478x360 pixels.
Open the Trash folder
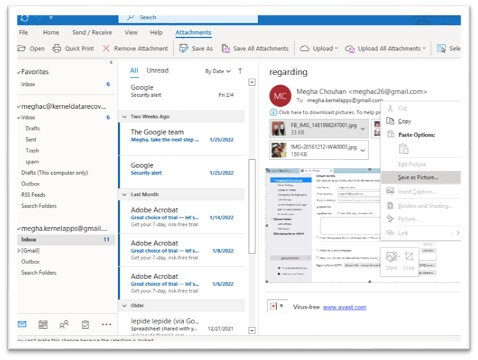32,150
